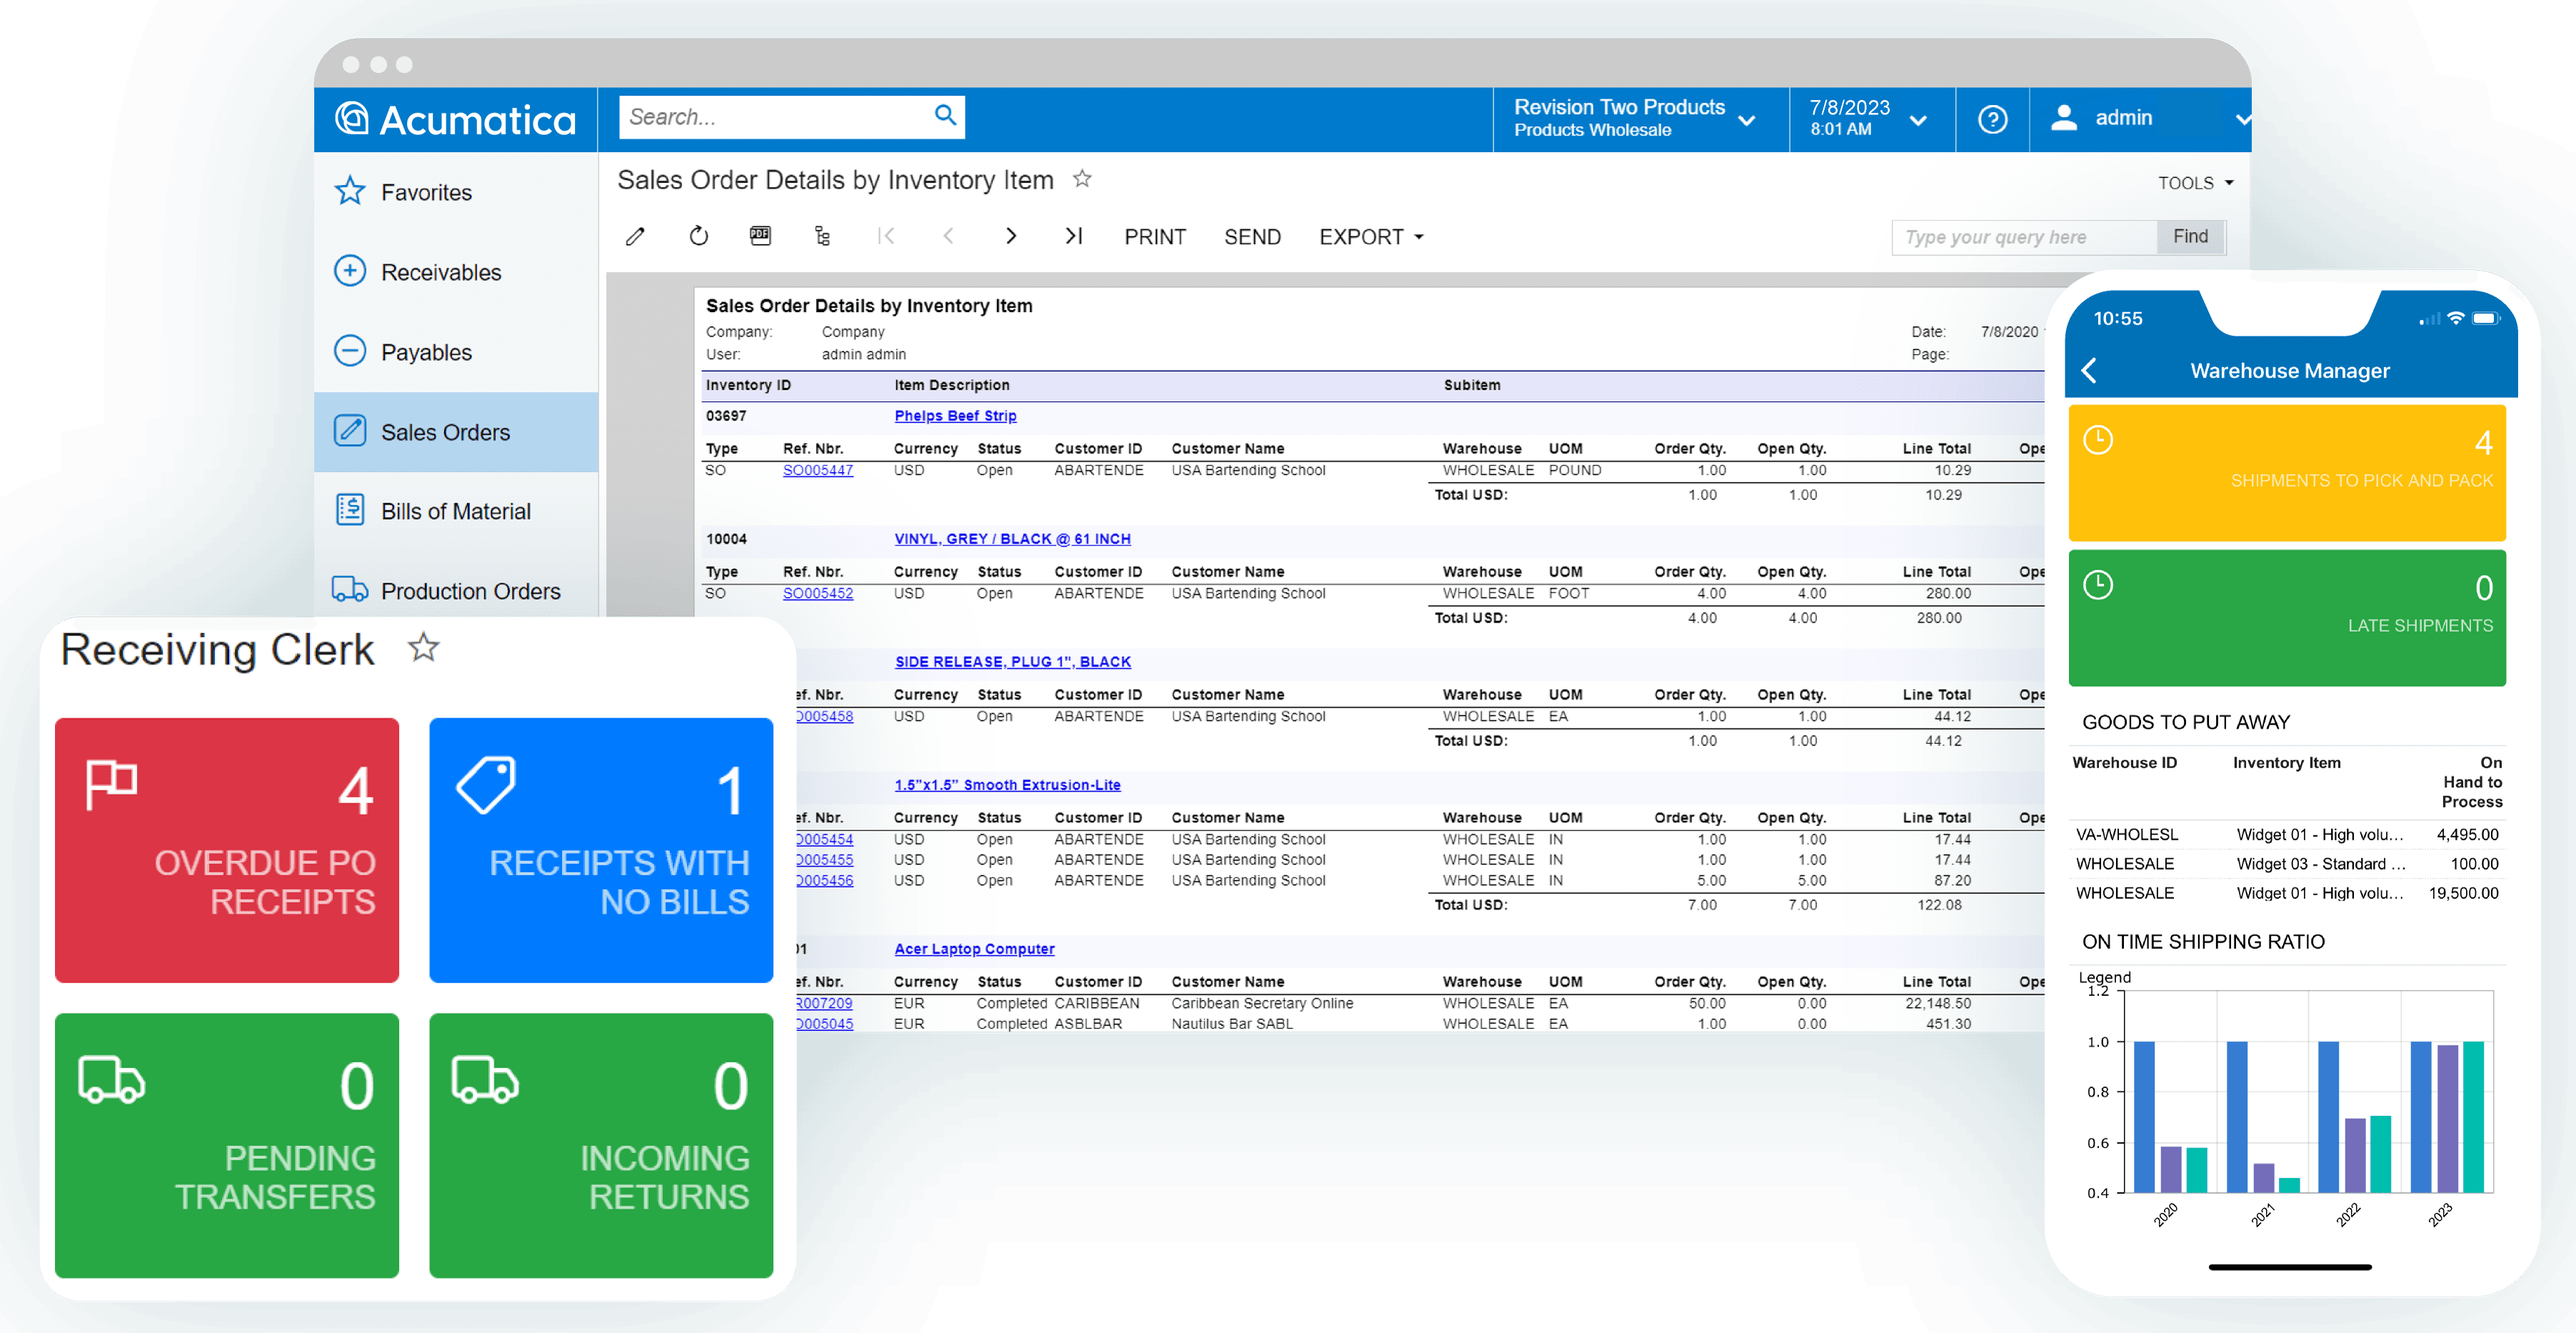Open SIDE RELEASE, PLUG 1", BLACK link
Viewport: 2576px width, 1333px height.
pos(1013,662)
